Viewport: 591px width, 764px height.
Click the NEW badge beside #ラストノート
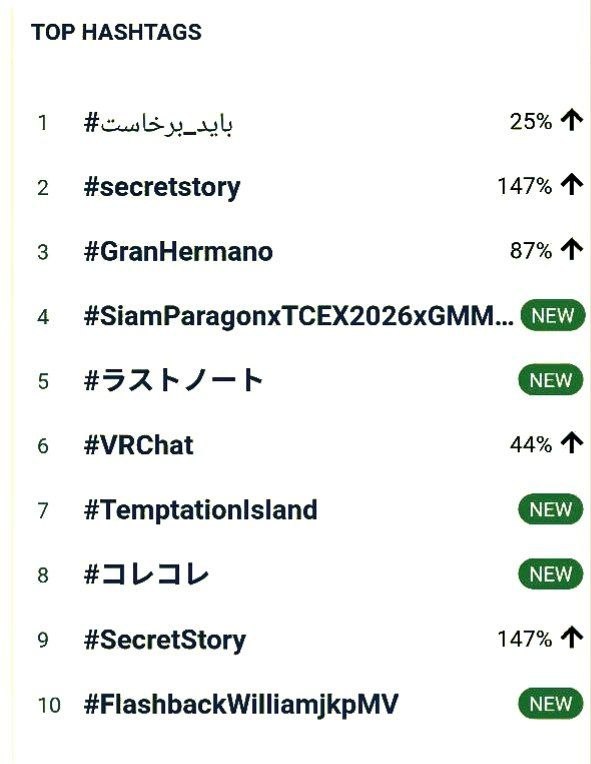[551, 380]
